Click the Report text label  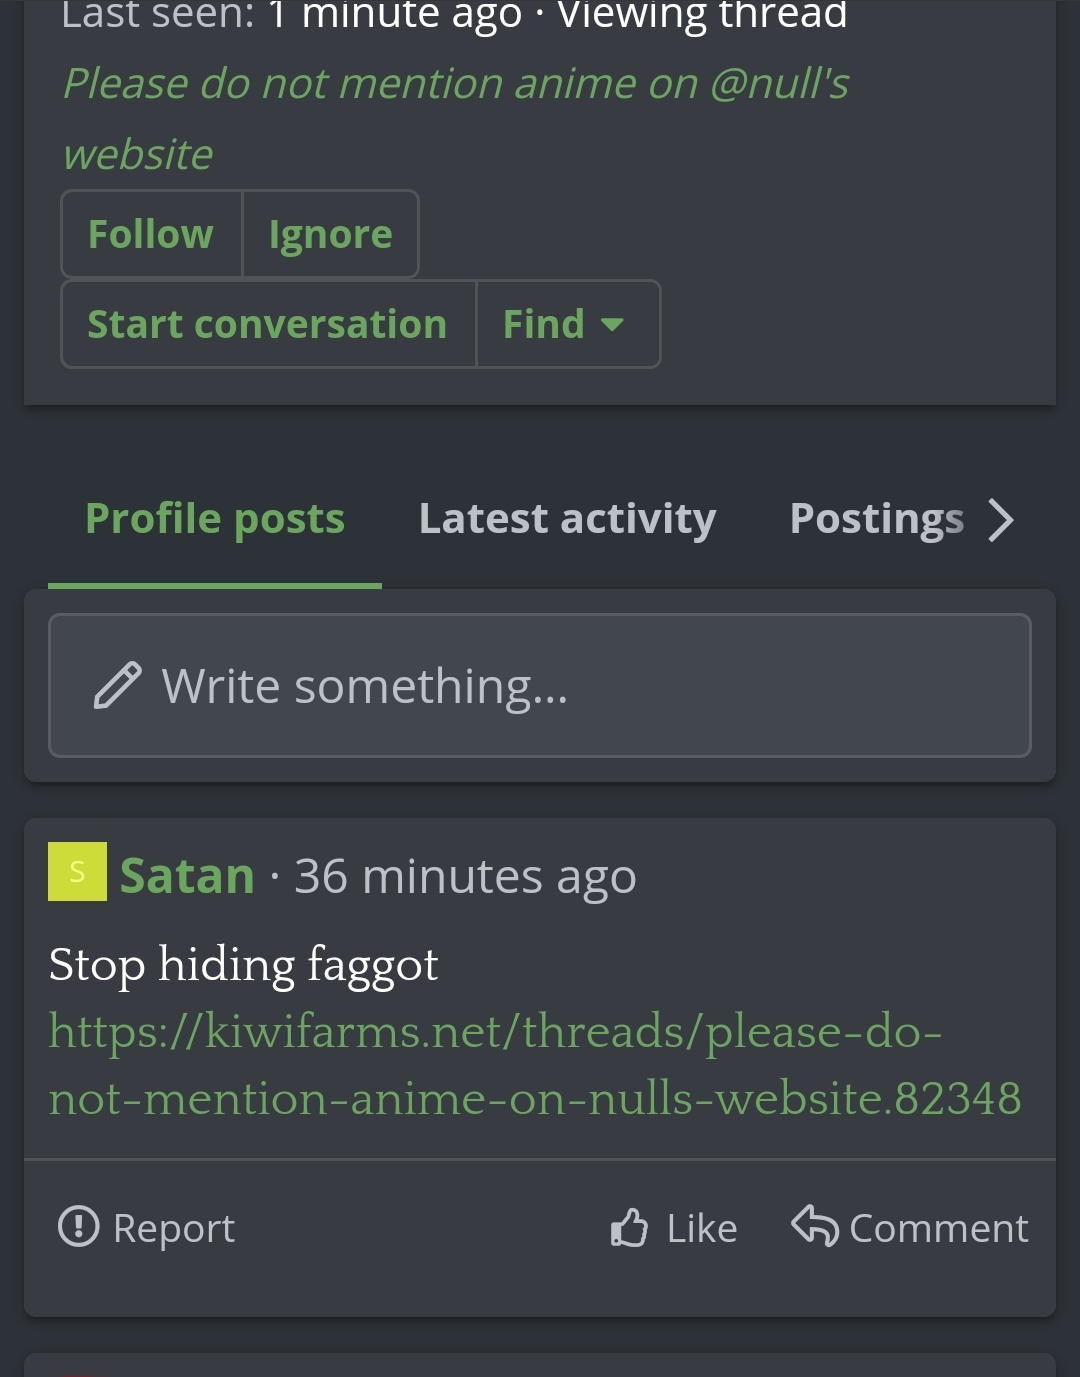(174, 1228)
